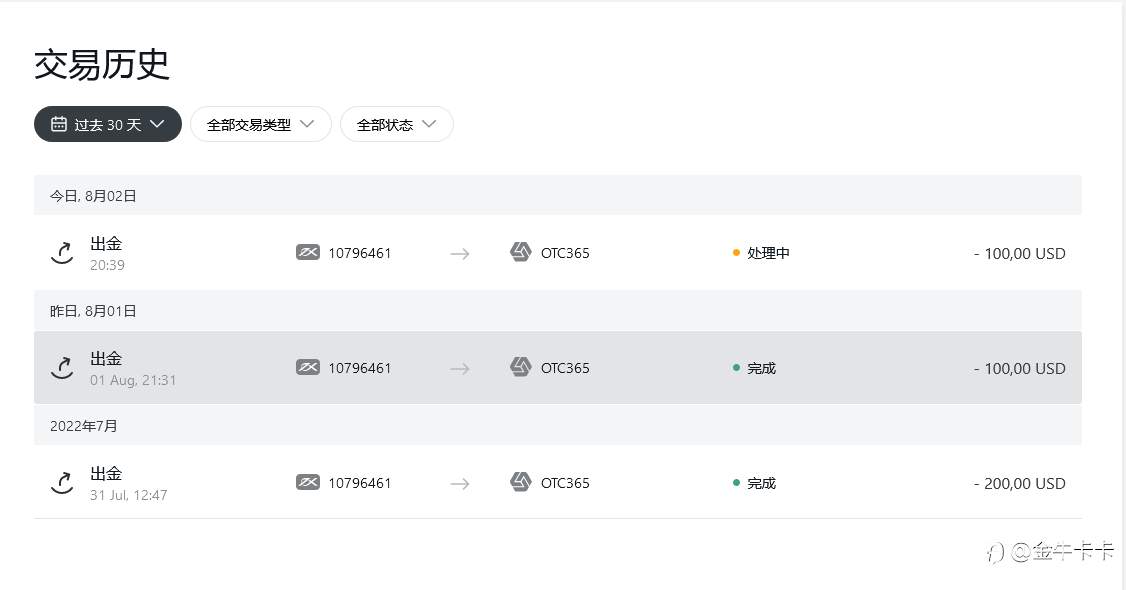Click the 交易历史 page title
The width and height of the screenshot is (1126, 590).
(102, 65)
